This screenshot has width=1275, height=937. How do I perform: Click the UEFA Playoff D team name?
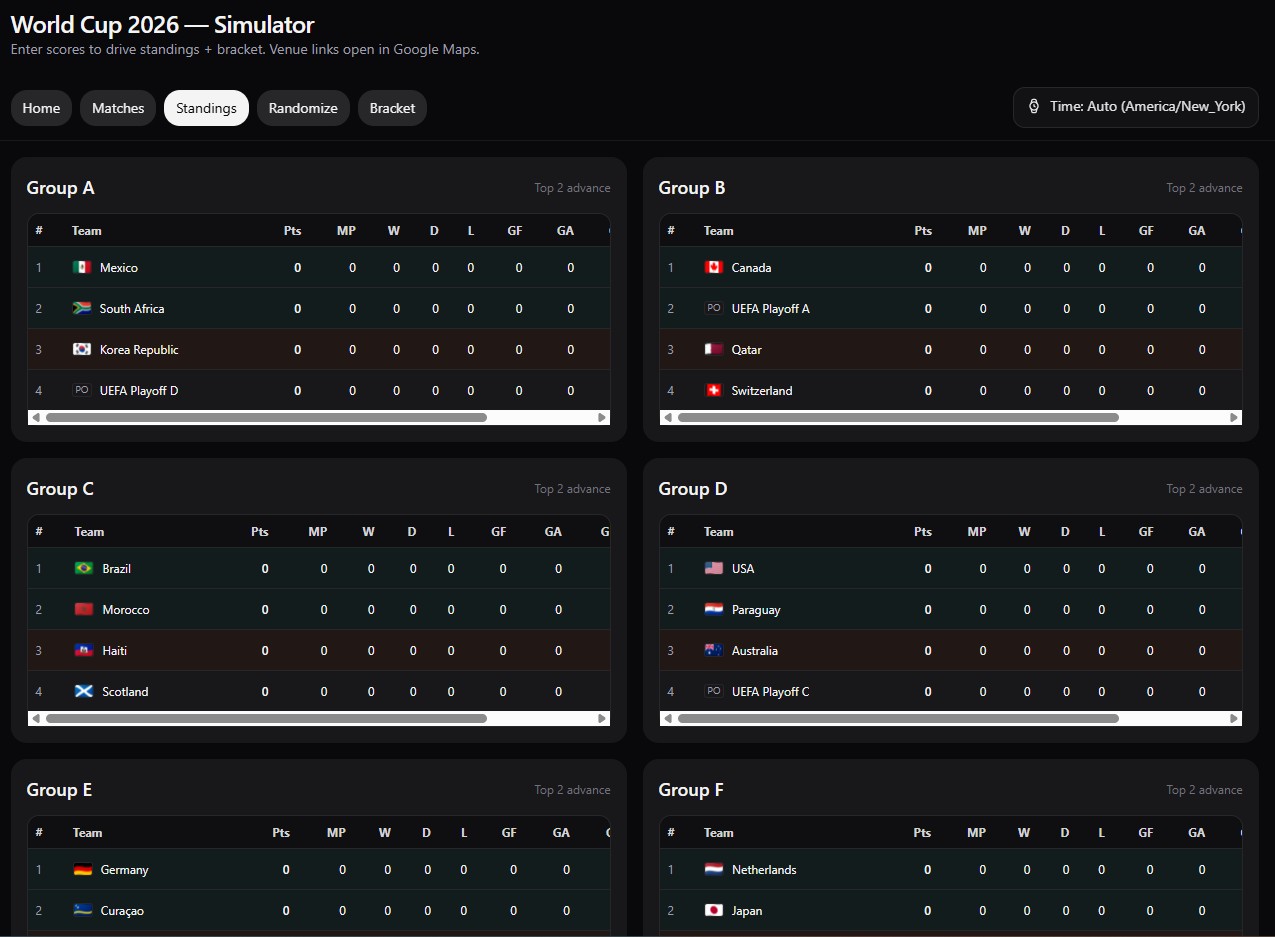[x=139, y=390]
